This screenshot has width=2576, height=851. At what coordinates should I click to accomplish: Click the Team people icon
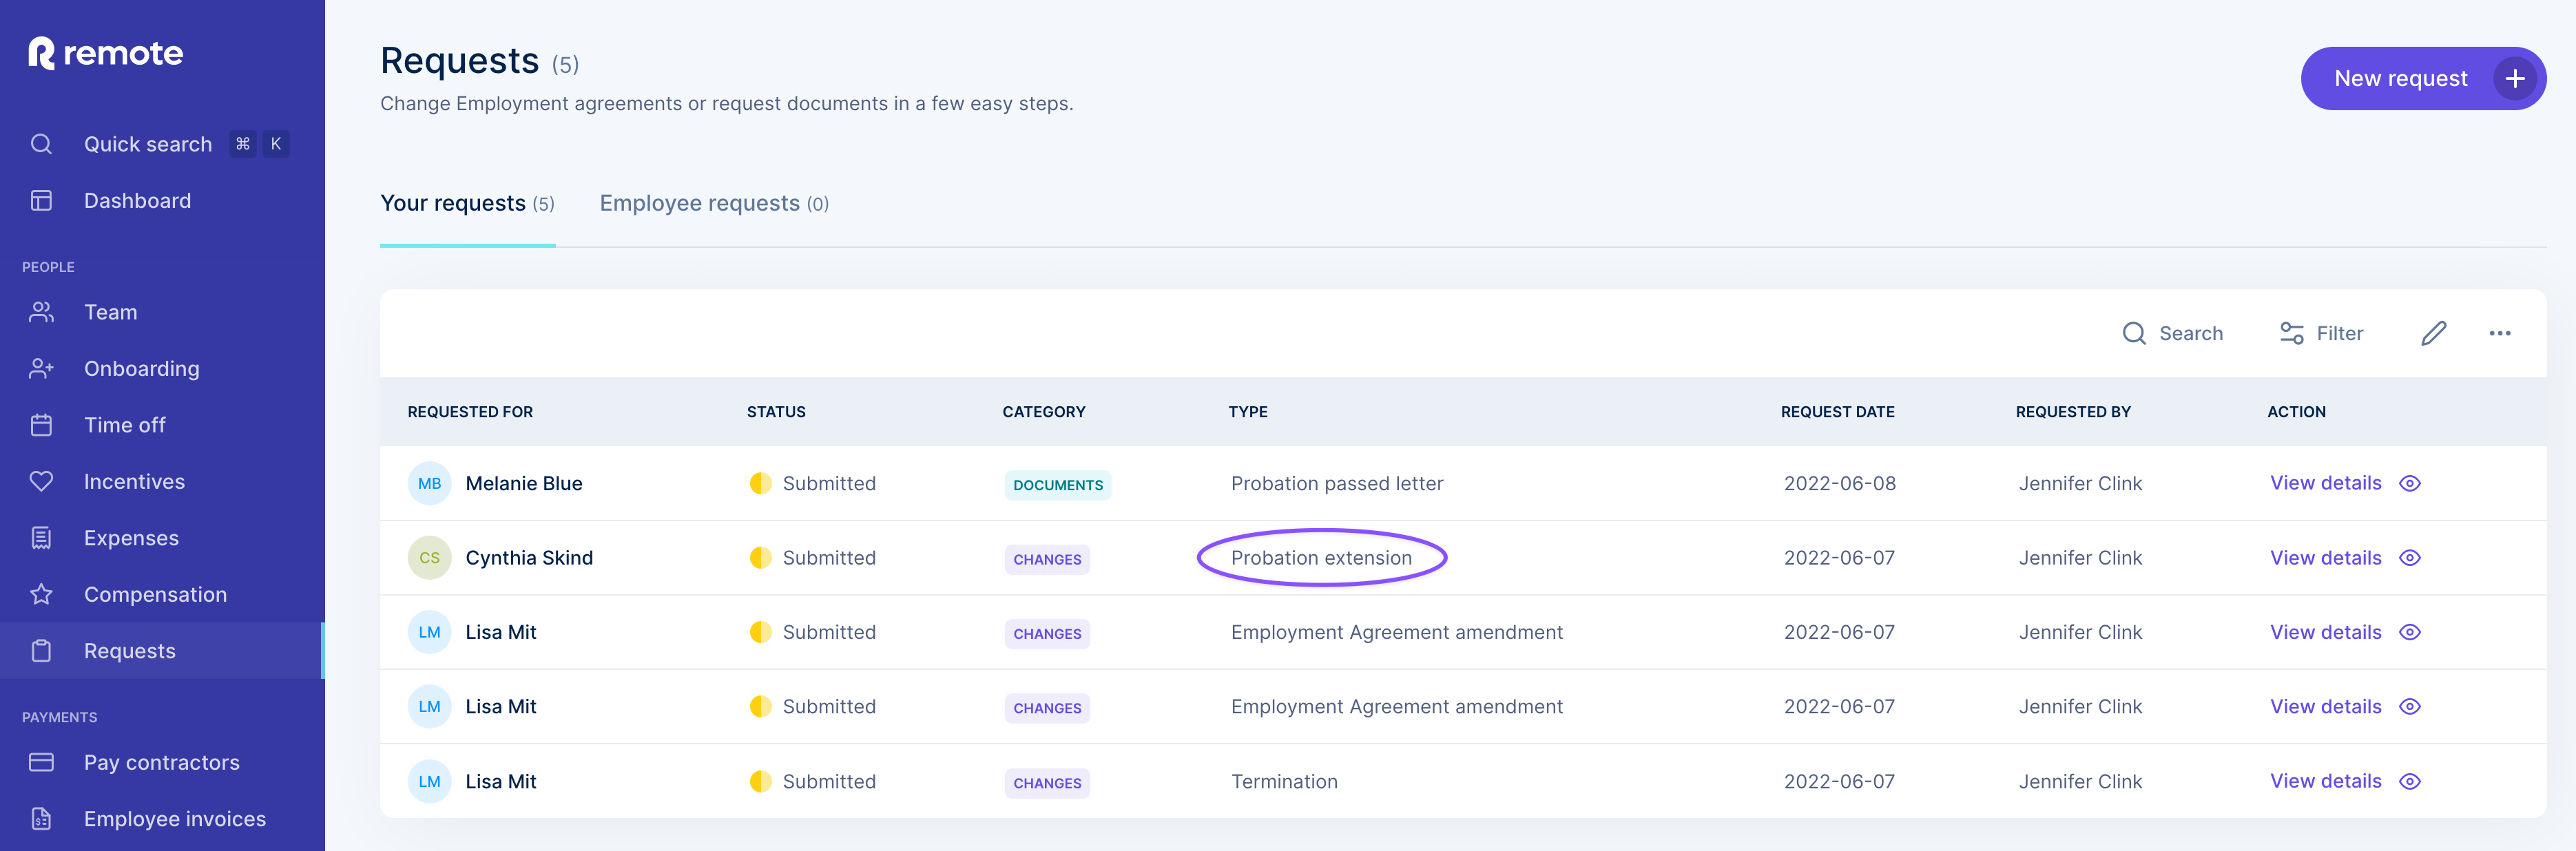pyautogui.click(x=41, y=313)
